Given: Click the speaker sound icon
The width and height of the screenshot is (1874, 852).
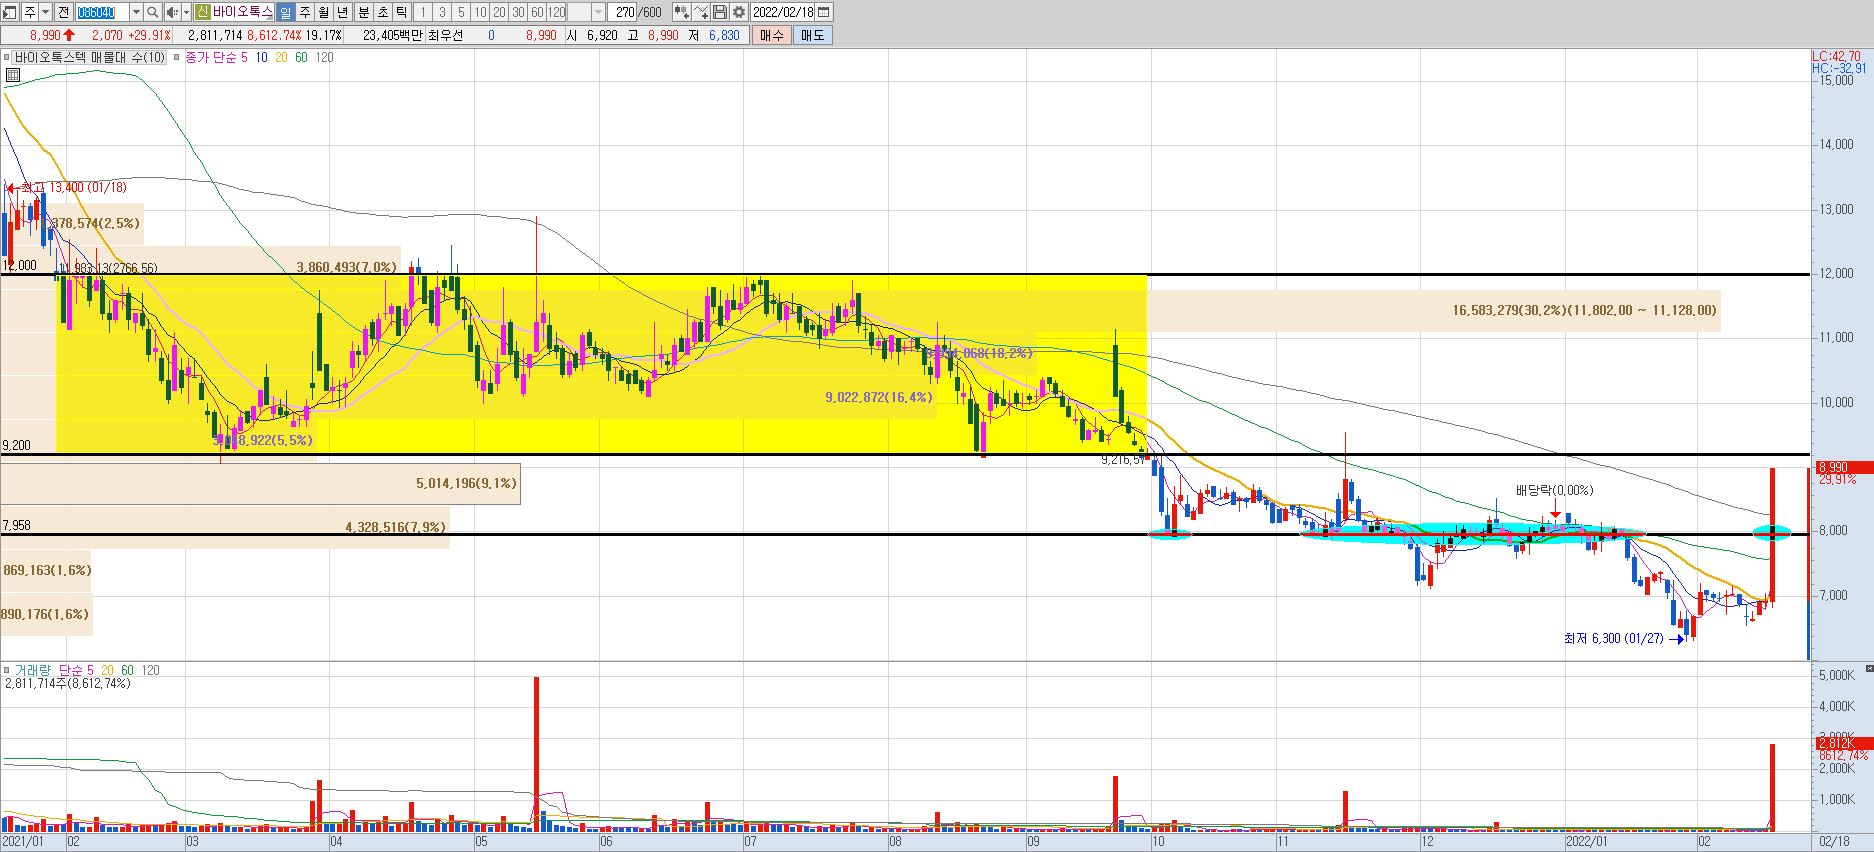Looking at the screenshot, I should pyautogui.click(x=171, y=12).
